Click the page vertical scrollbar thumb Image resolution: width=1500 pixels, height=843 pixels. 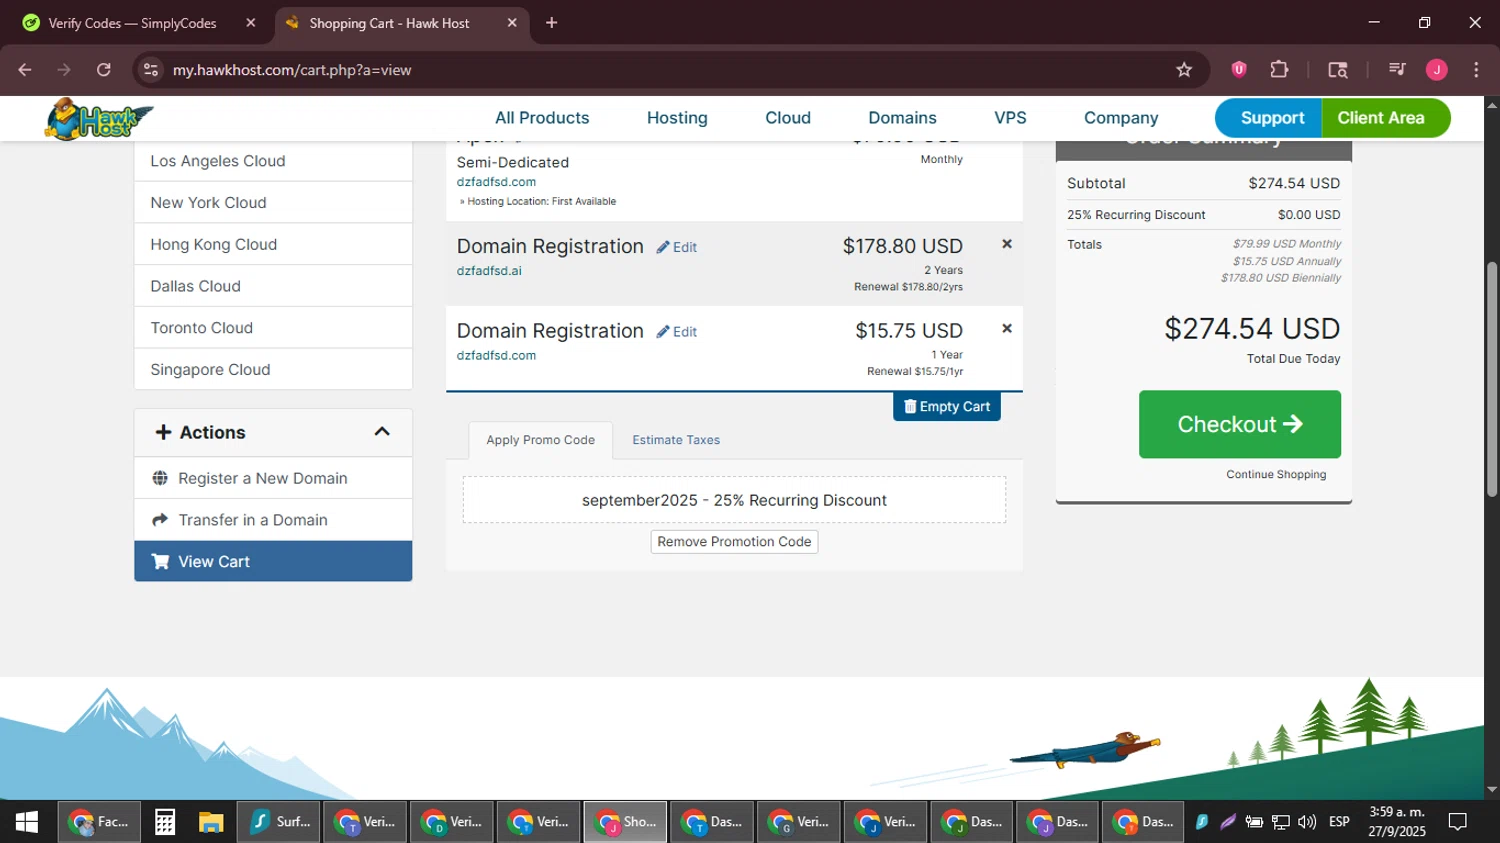point(1491,380)
